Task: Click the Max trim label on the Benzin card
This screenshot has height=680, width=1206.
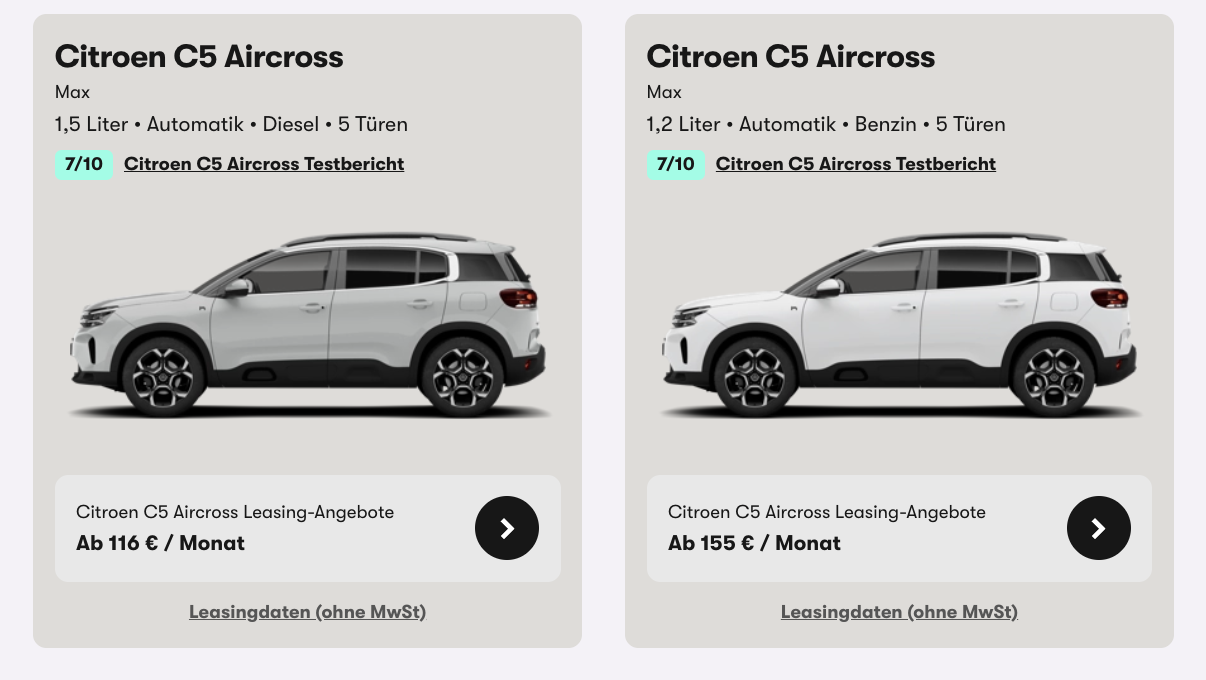Action: point(664,92)
